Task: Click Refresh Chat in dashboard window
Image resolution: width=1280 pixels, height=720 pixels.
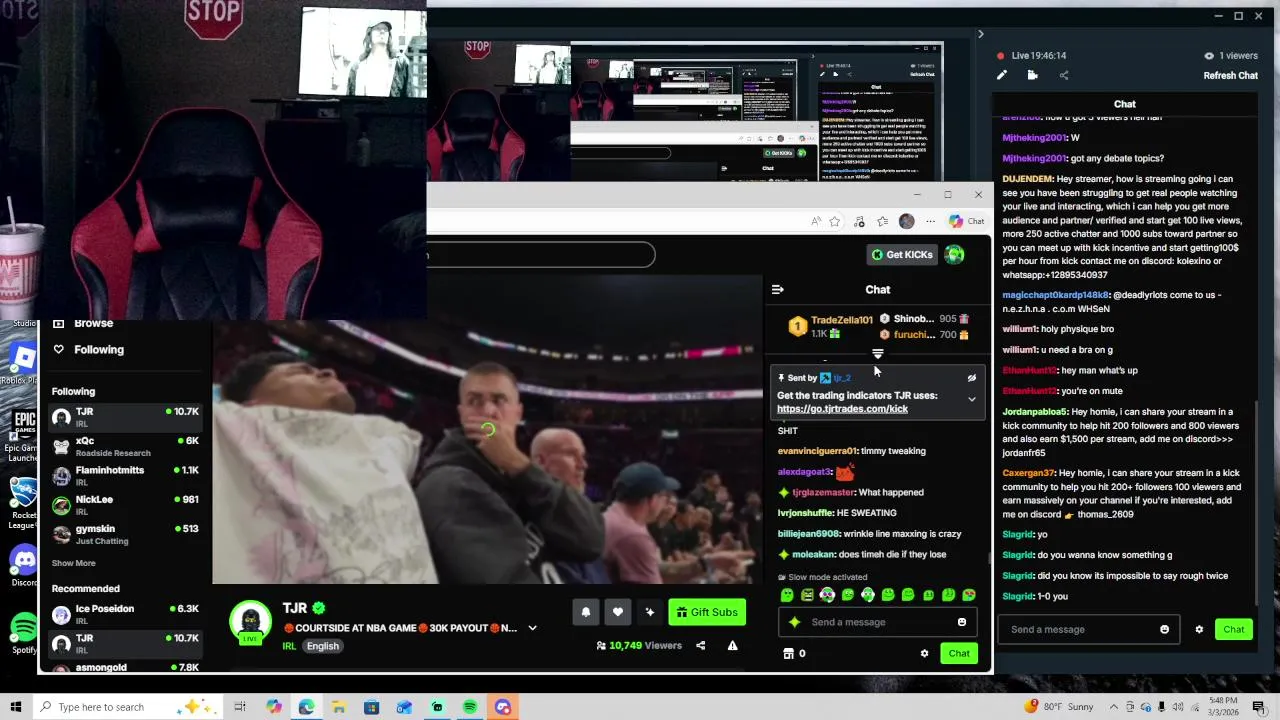Action: (x=1230, y=75)
